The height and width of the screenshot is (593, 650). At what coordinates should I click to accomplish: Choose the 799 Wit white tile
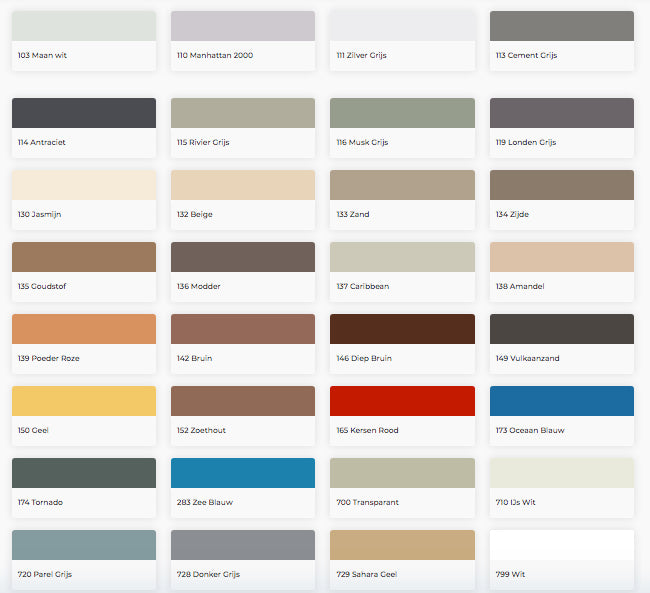click(561, 545)
